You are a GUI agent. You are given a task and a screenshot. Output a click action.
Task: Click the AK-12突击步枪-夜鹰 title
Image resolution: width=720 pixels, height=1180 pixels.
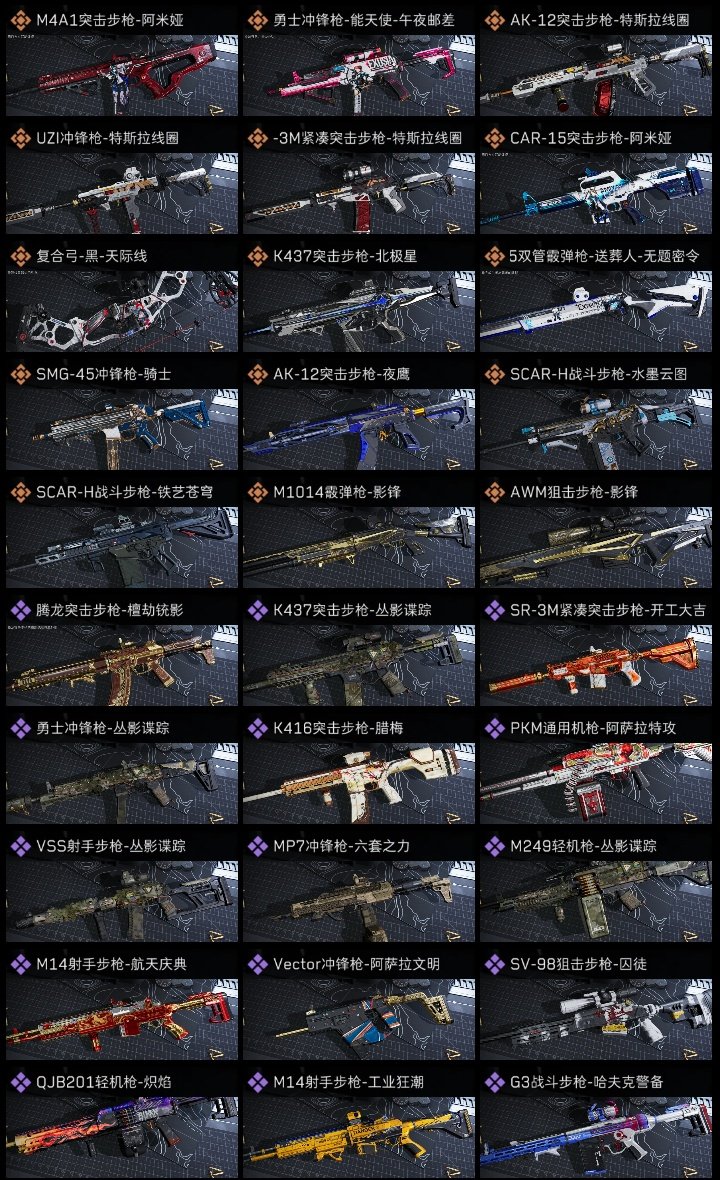tap(341, 374)
